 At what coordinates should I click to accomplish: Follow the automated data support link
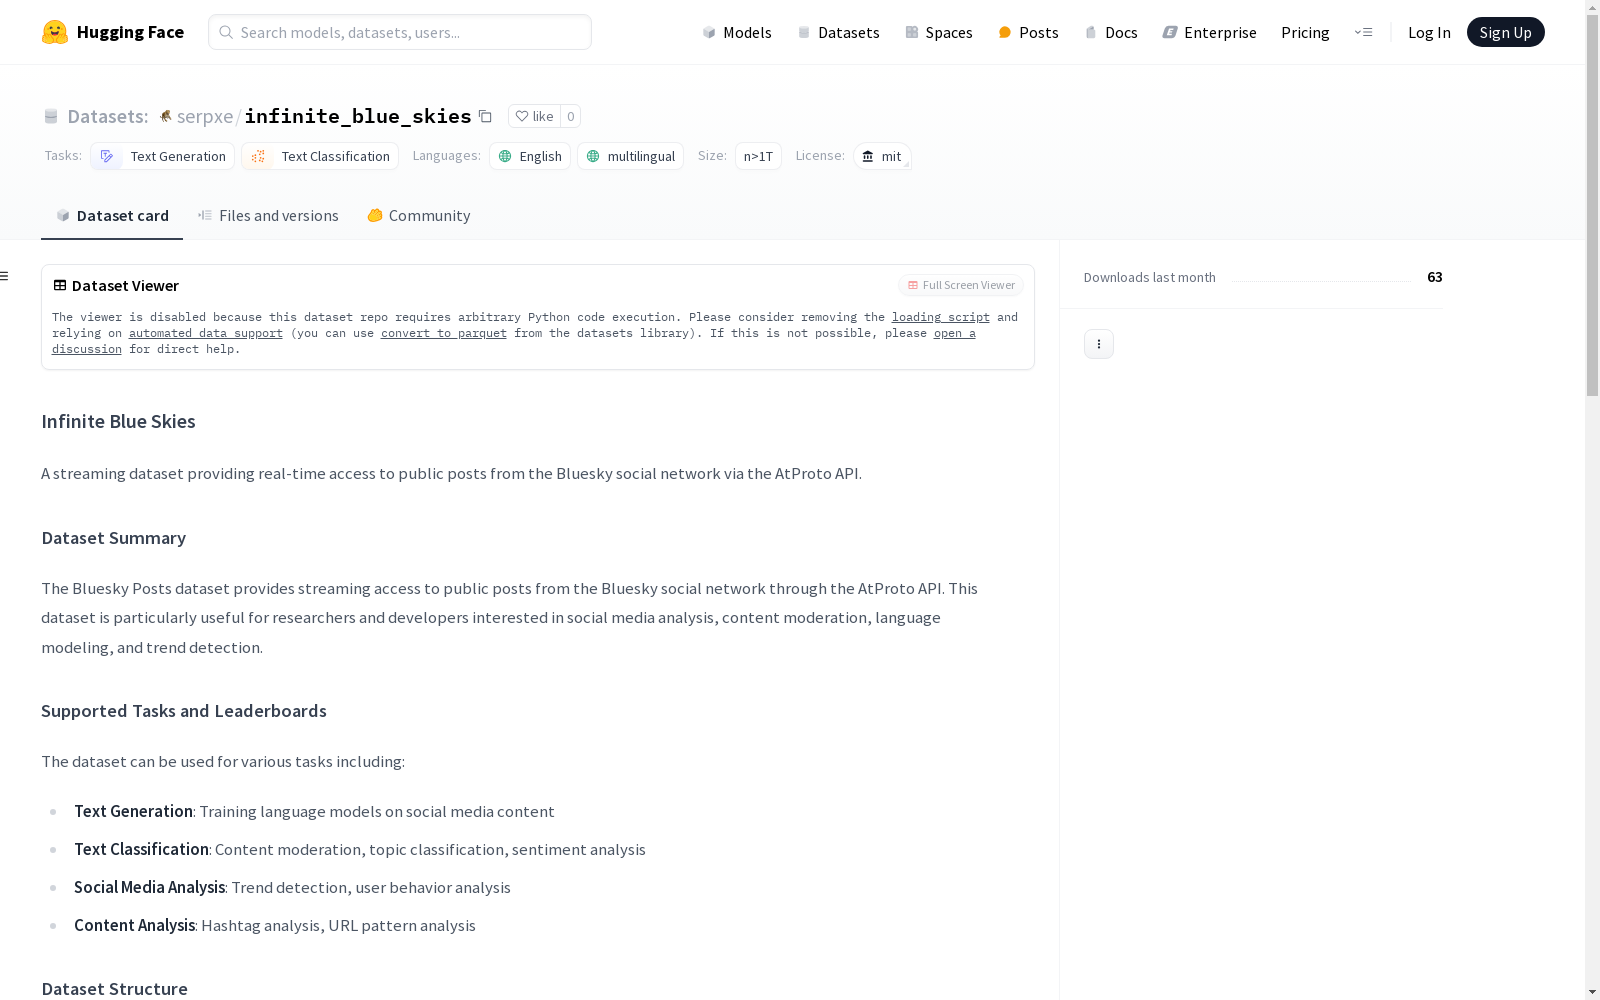206,333
